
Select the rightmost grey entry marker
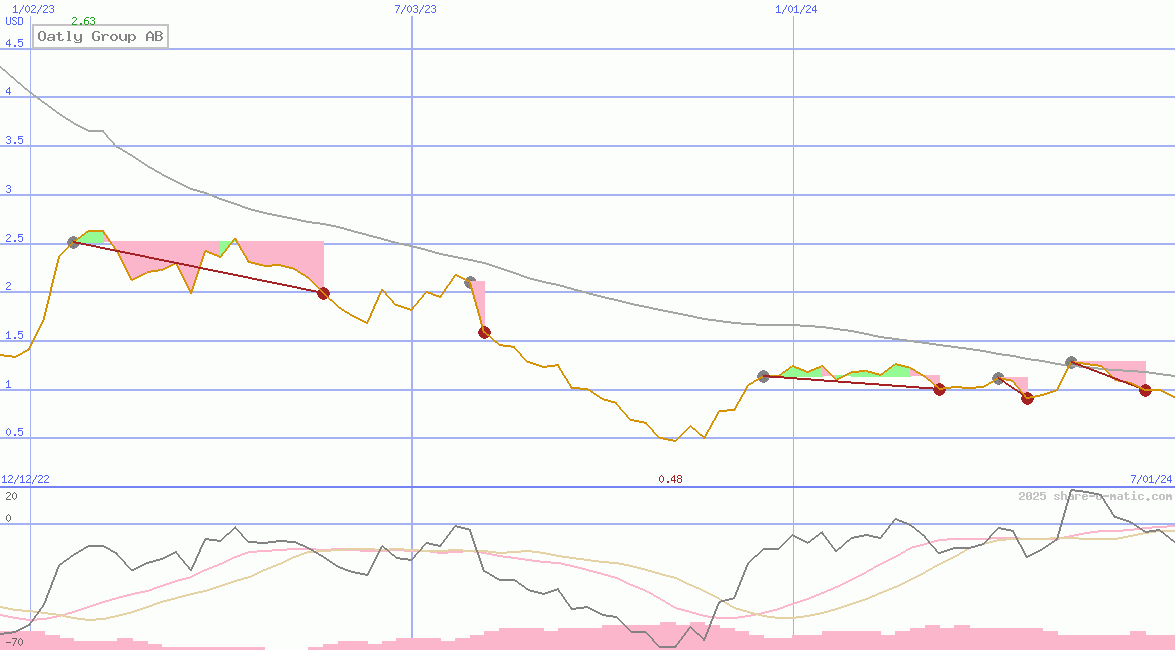click(1071, 362)
